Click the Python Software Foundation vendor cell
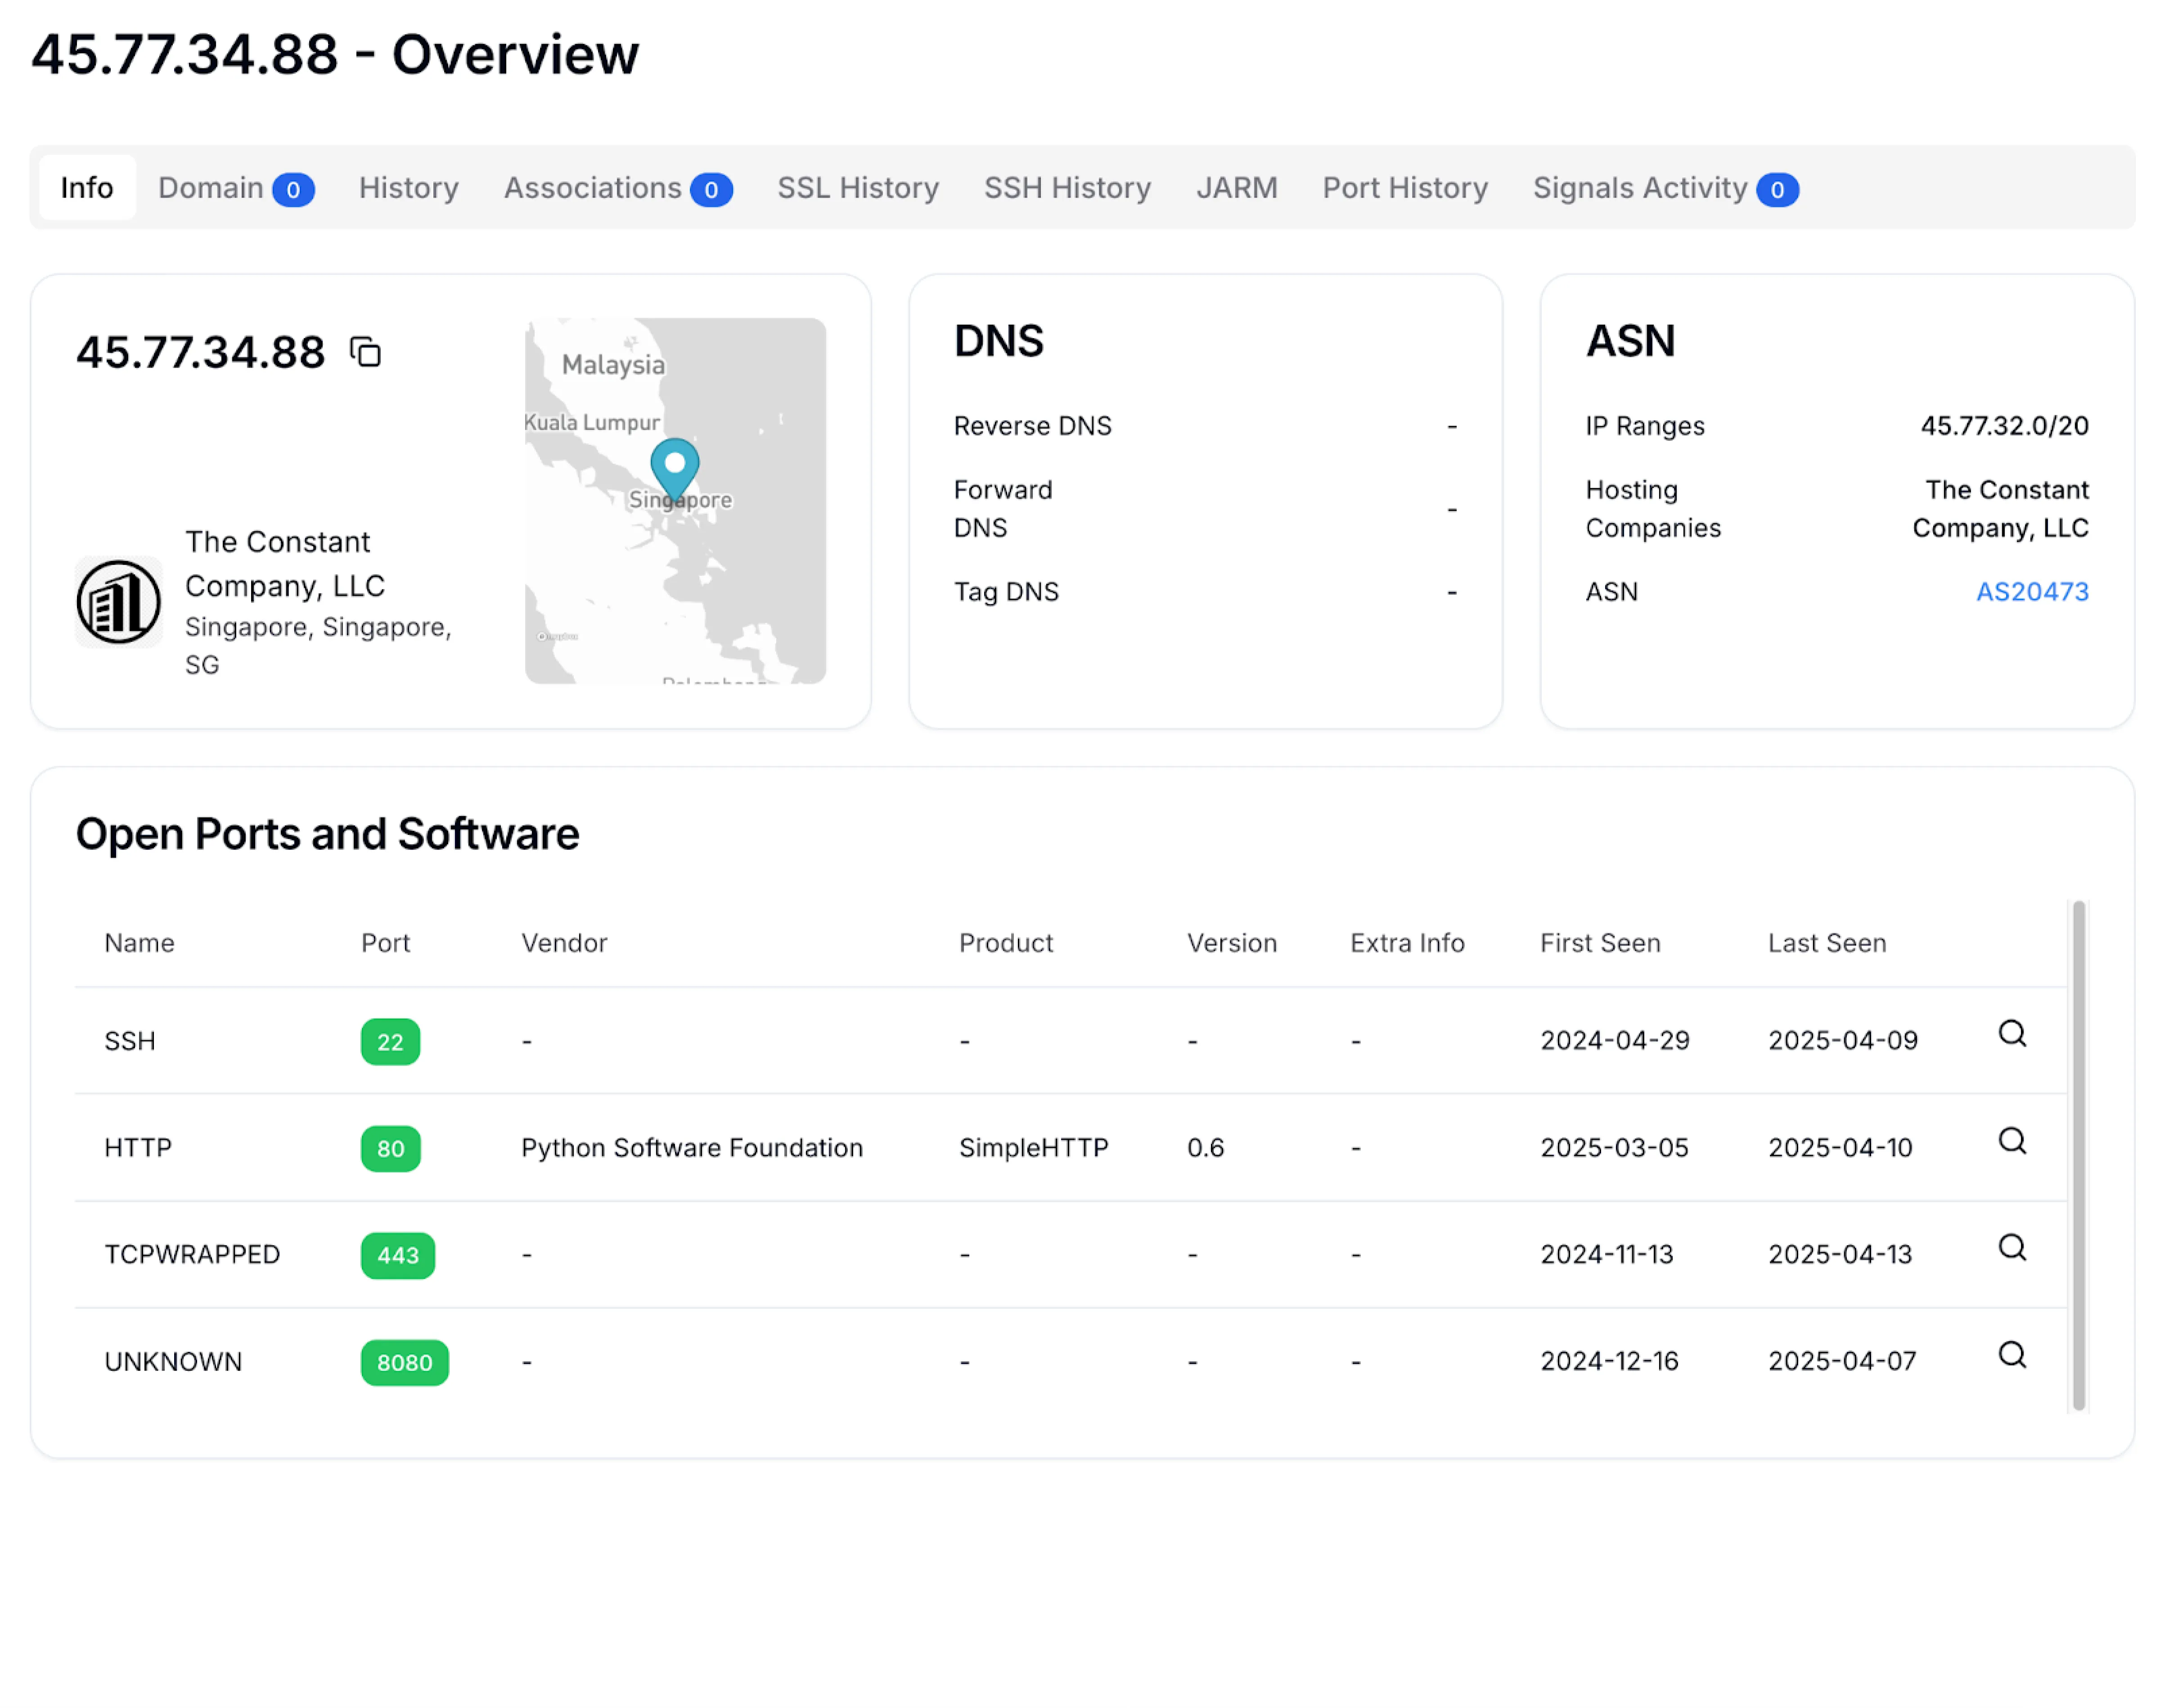Viewport: 2160px width, 1708px height. coord(691,1147)
